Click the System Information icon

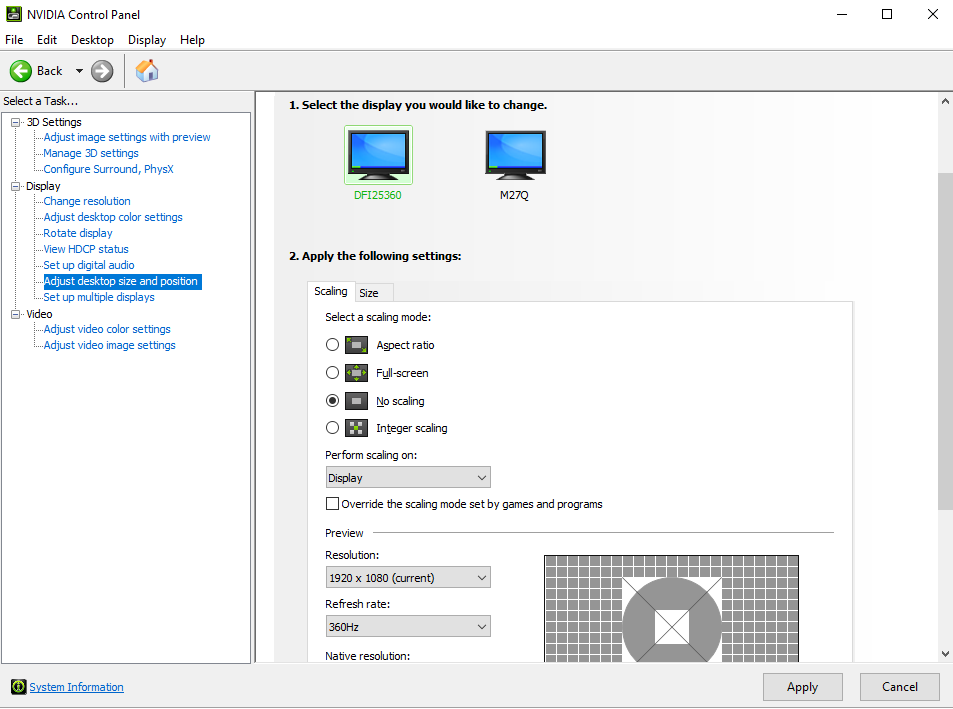[x=18, y=687]
